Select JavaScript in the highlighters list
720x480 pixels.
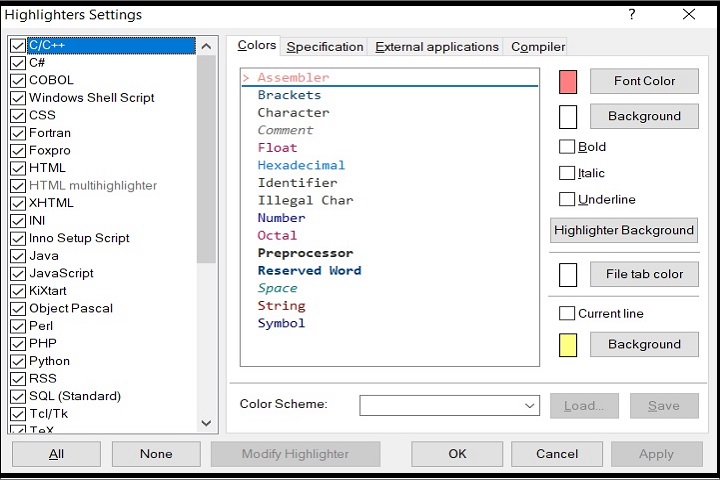coord(61,273)
